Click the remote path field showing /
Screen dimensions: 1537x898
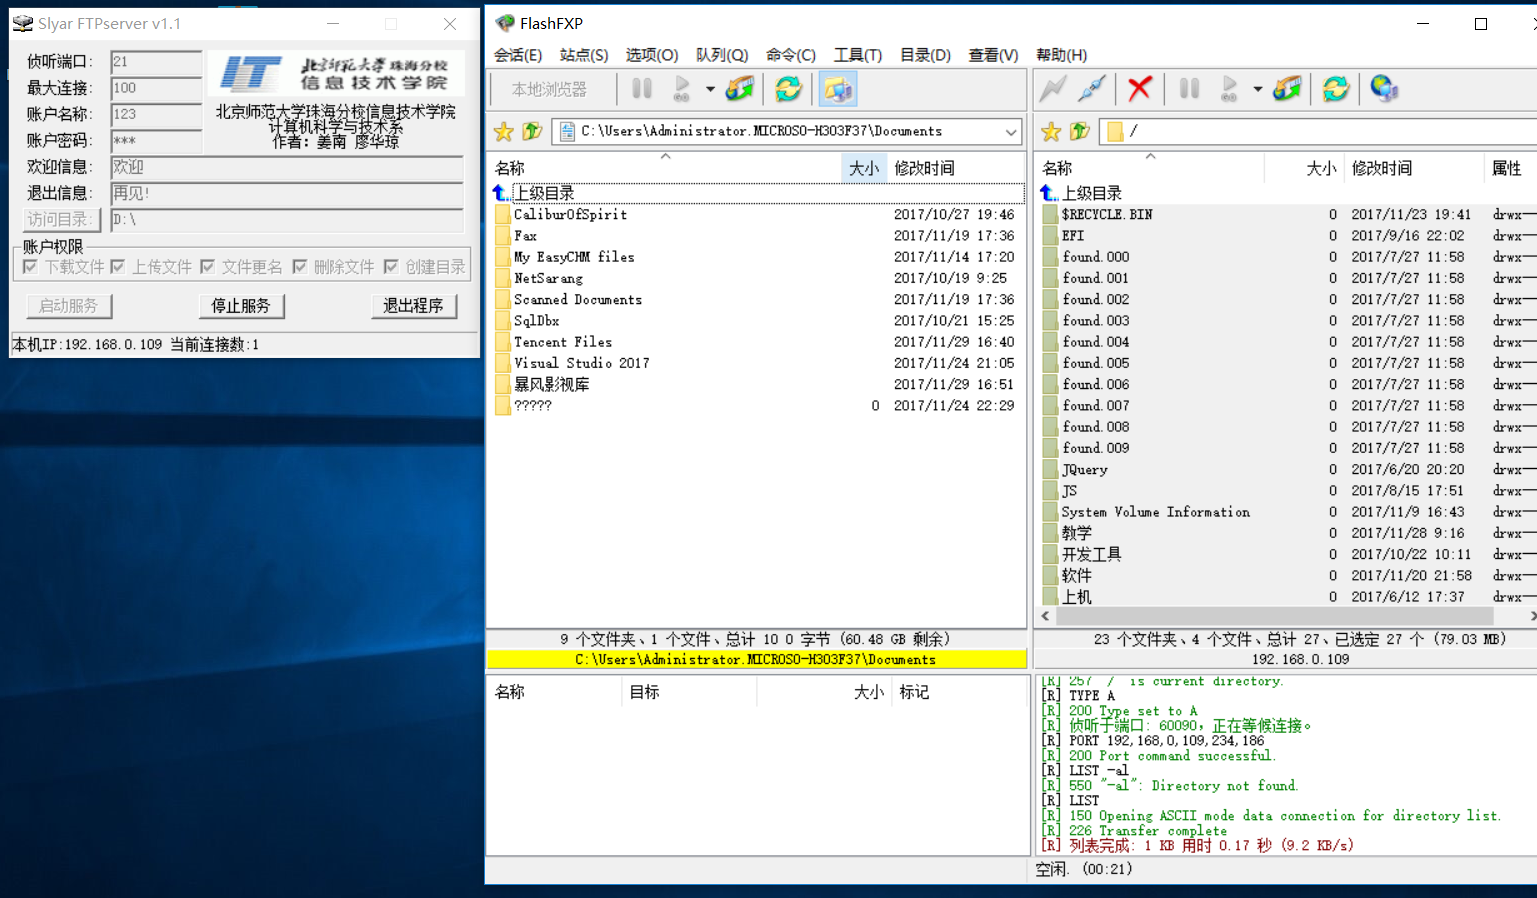[x=1318, y=131]
